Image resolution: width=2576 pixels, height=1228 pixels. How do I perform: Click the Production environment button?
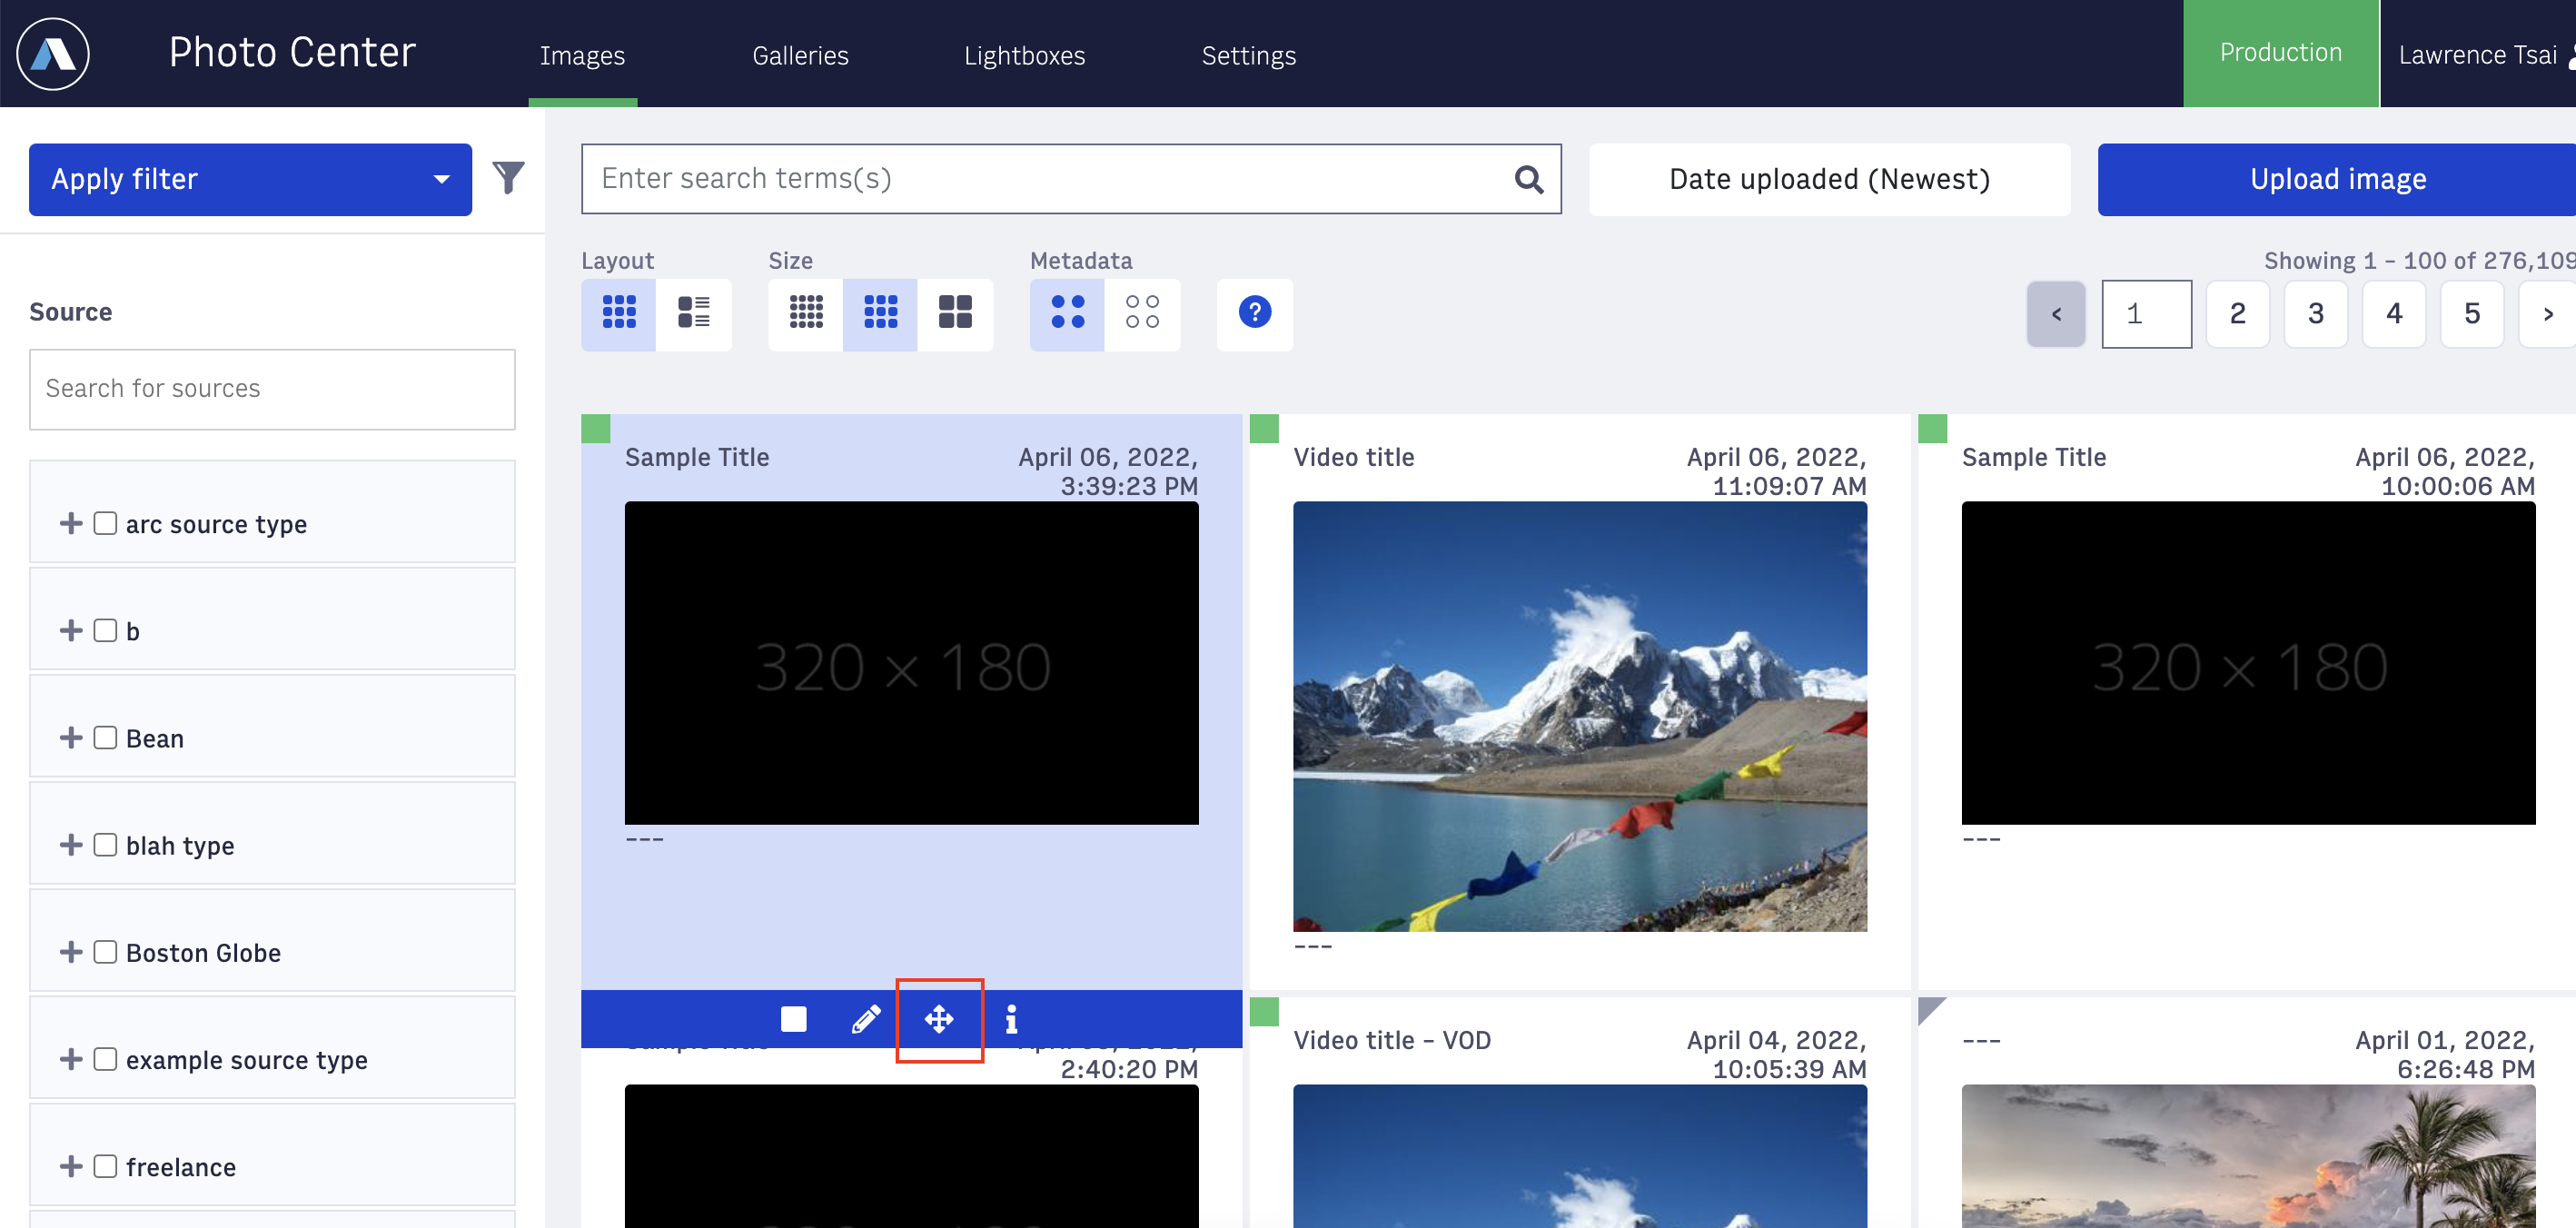pos(2280,53)
